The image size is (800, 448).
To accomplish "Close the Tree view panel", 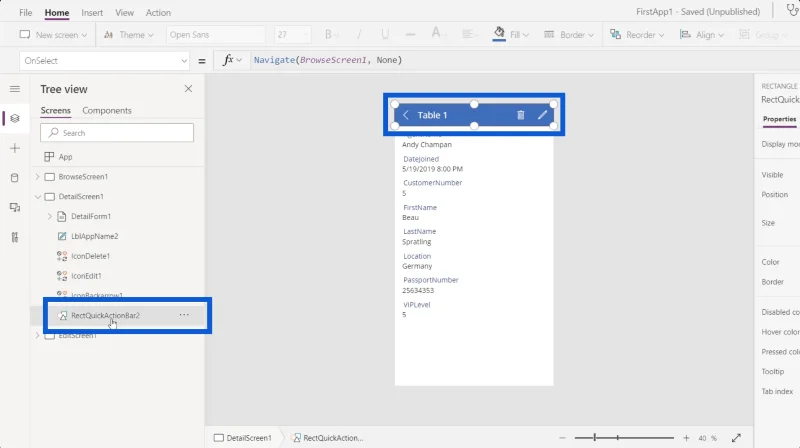I will (x=188, y=89).
